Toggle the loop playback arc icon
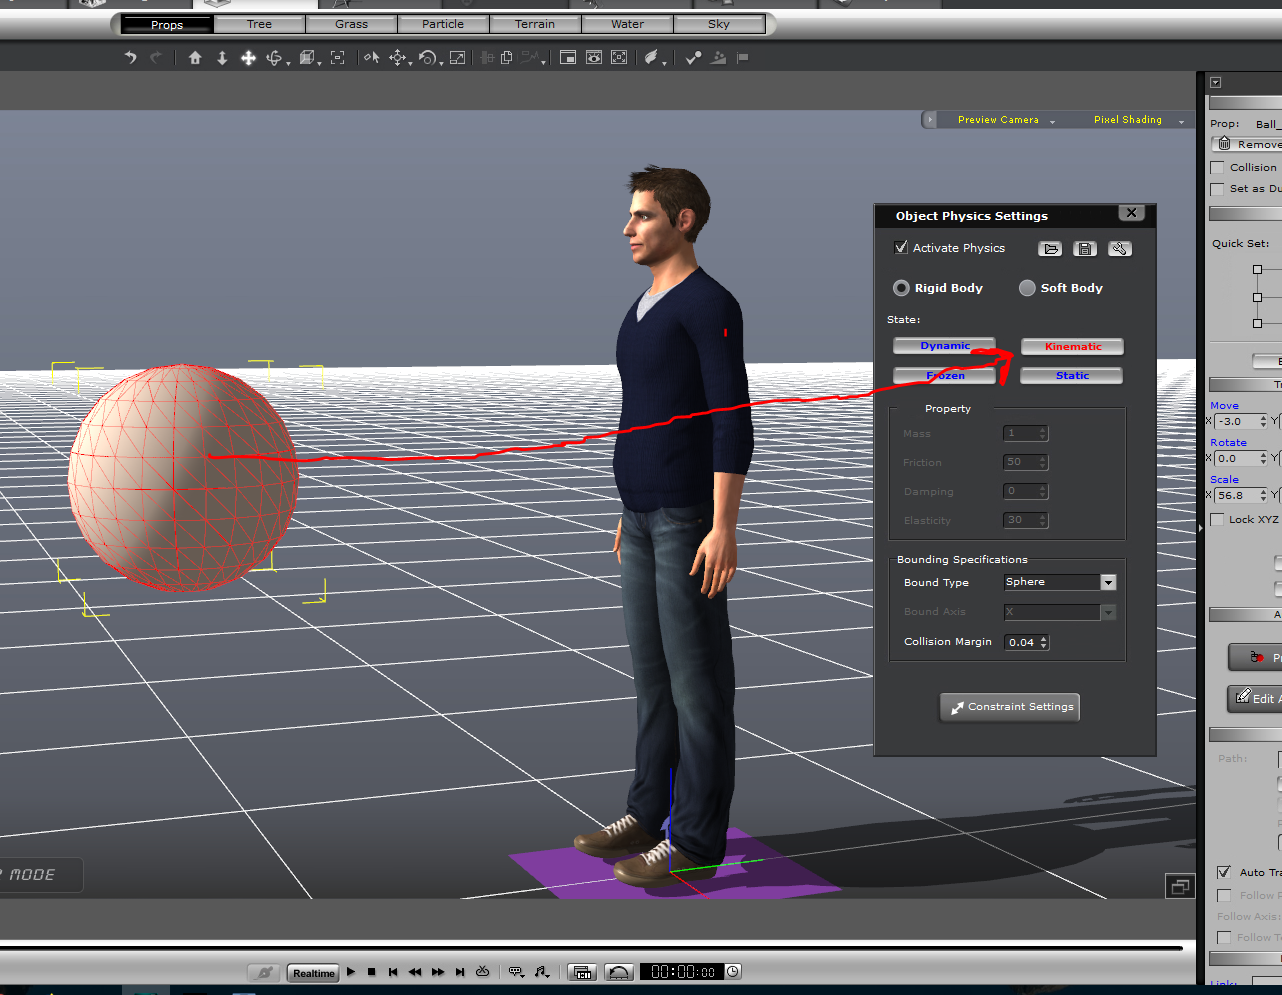1282x995 pixels. [x=620, y=972]
